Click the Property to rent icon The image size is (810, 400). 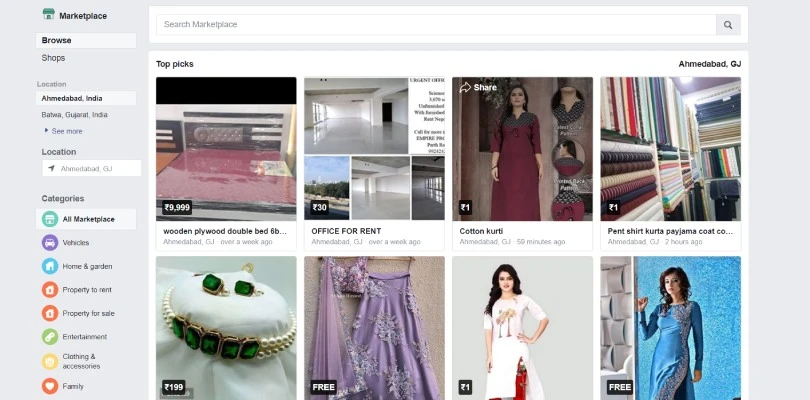tap(50, 290)
